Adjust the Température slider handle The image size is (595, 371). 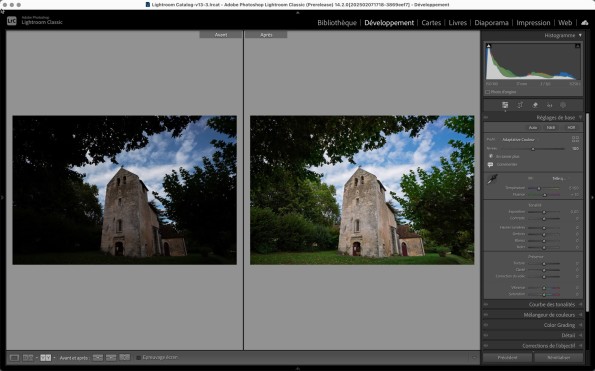pos(539,188)
